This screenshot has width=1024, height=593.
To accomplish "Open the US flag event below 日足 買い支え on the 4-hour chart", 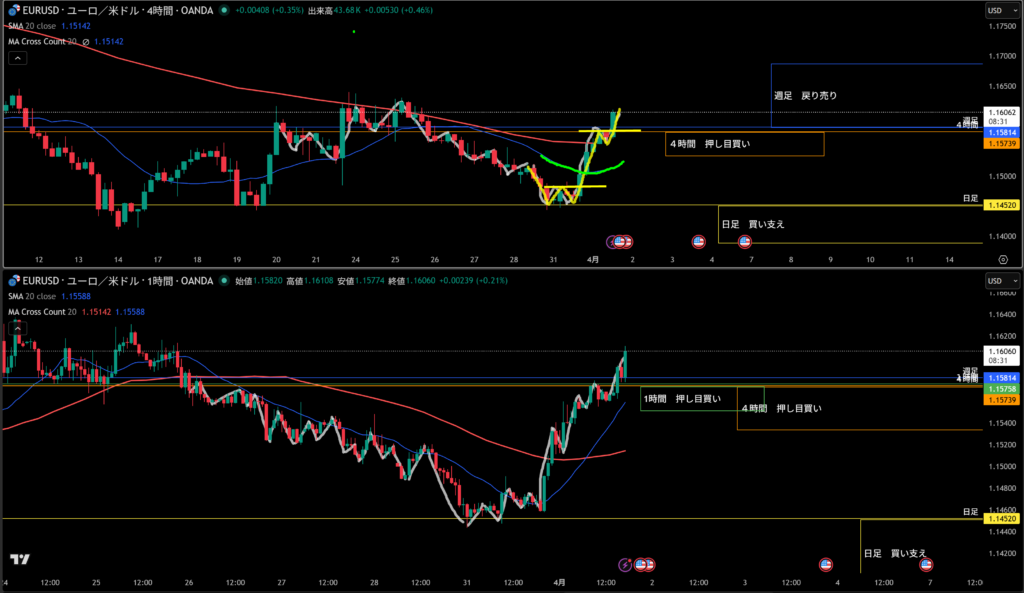I will (744, 242).
